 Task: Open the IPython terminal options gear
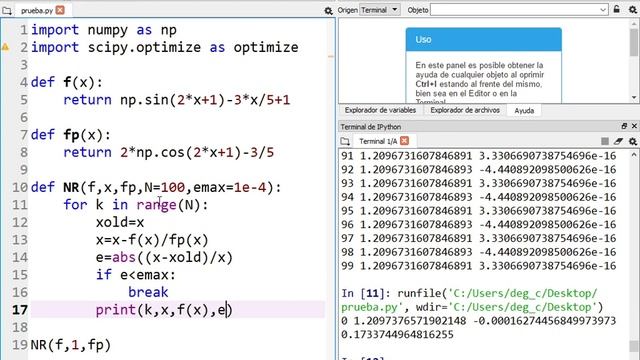pyautogui.click(x=633, y=141)
